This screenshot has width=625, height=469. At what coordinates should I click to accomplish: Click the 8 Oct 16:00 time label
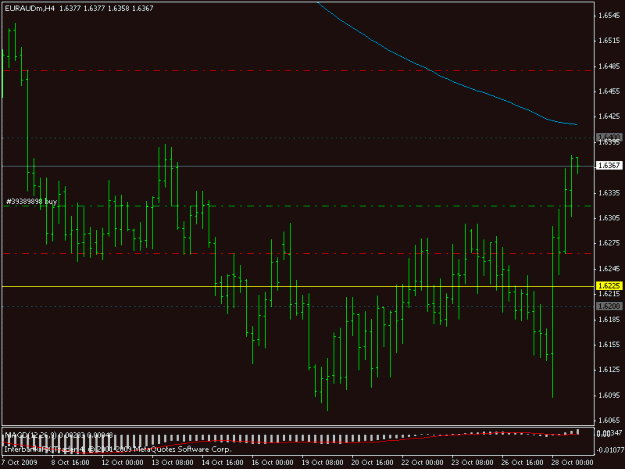click(70, 462)
